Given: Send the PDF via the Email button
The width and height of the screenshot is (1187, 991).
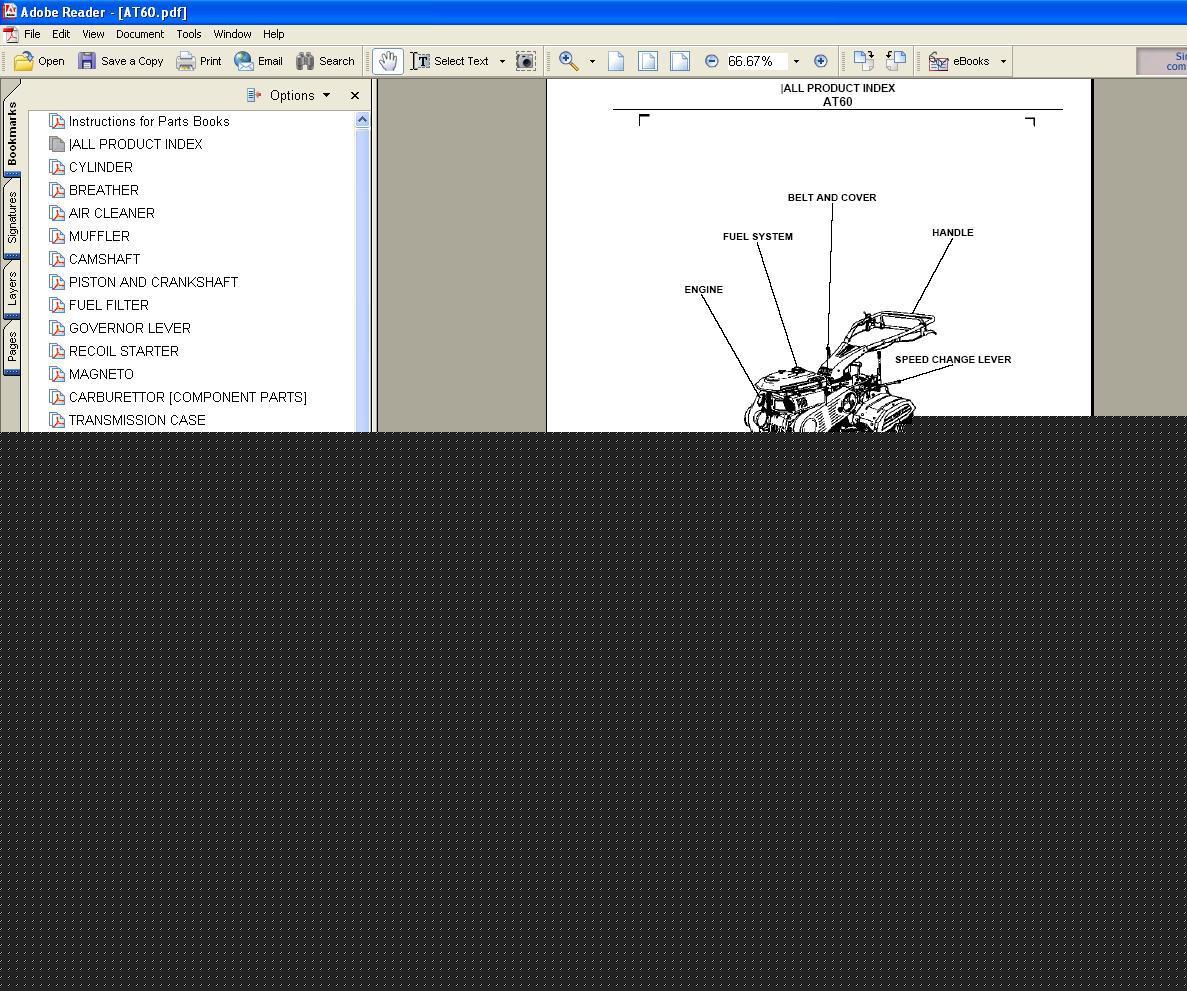Looking at the screenshot, I should pyautogui.click(x=259, y=61).
